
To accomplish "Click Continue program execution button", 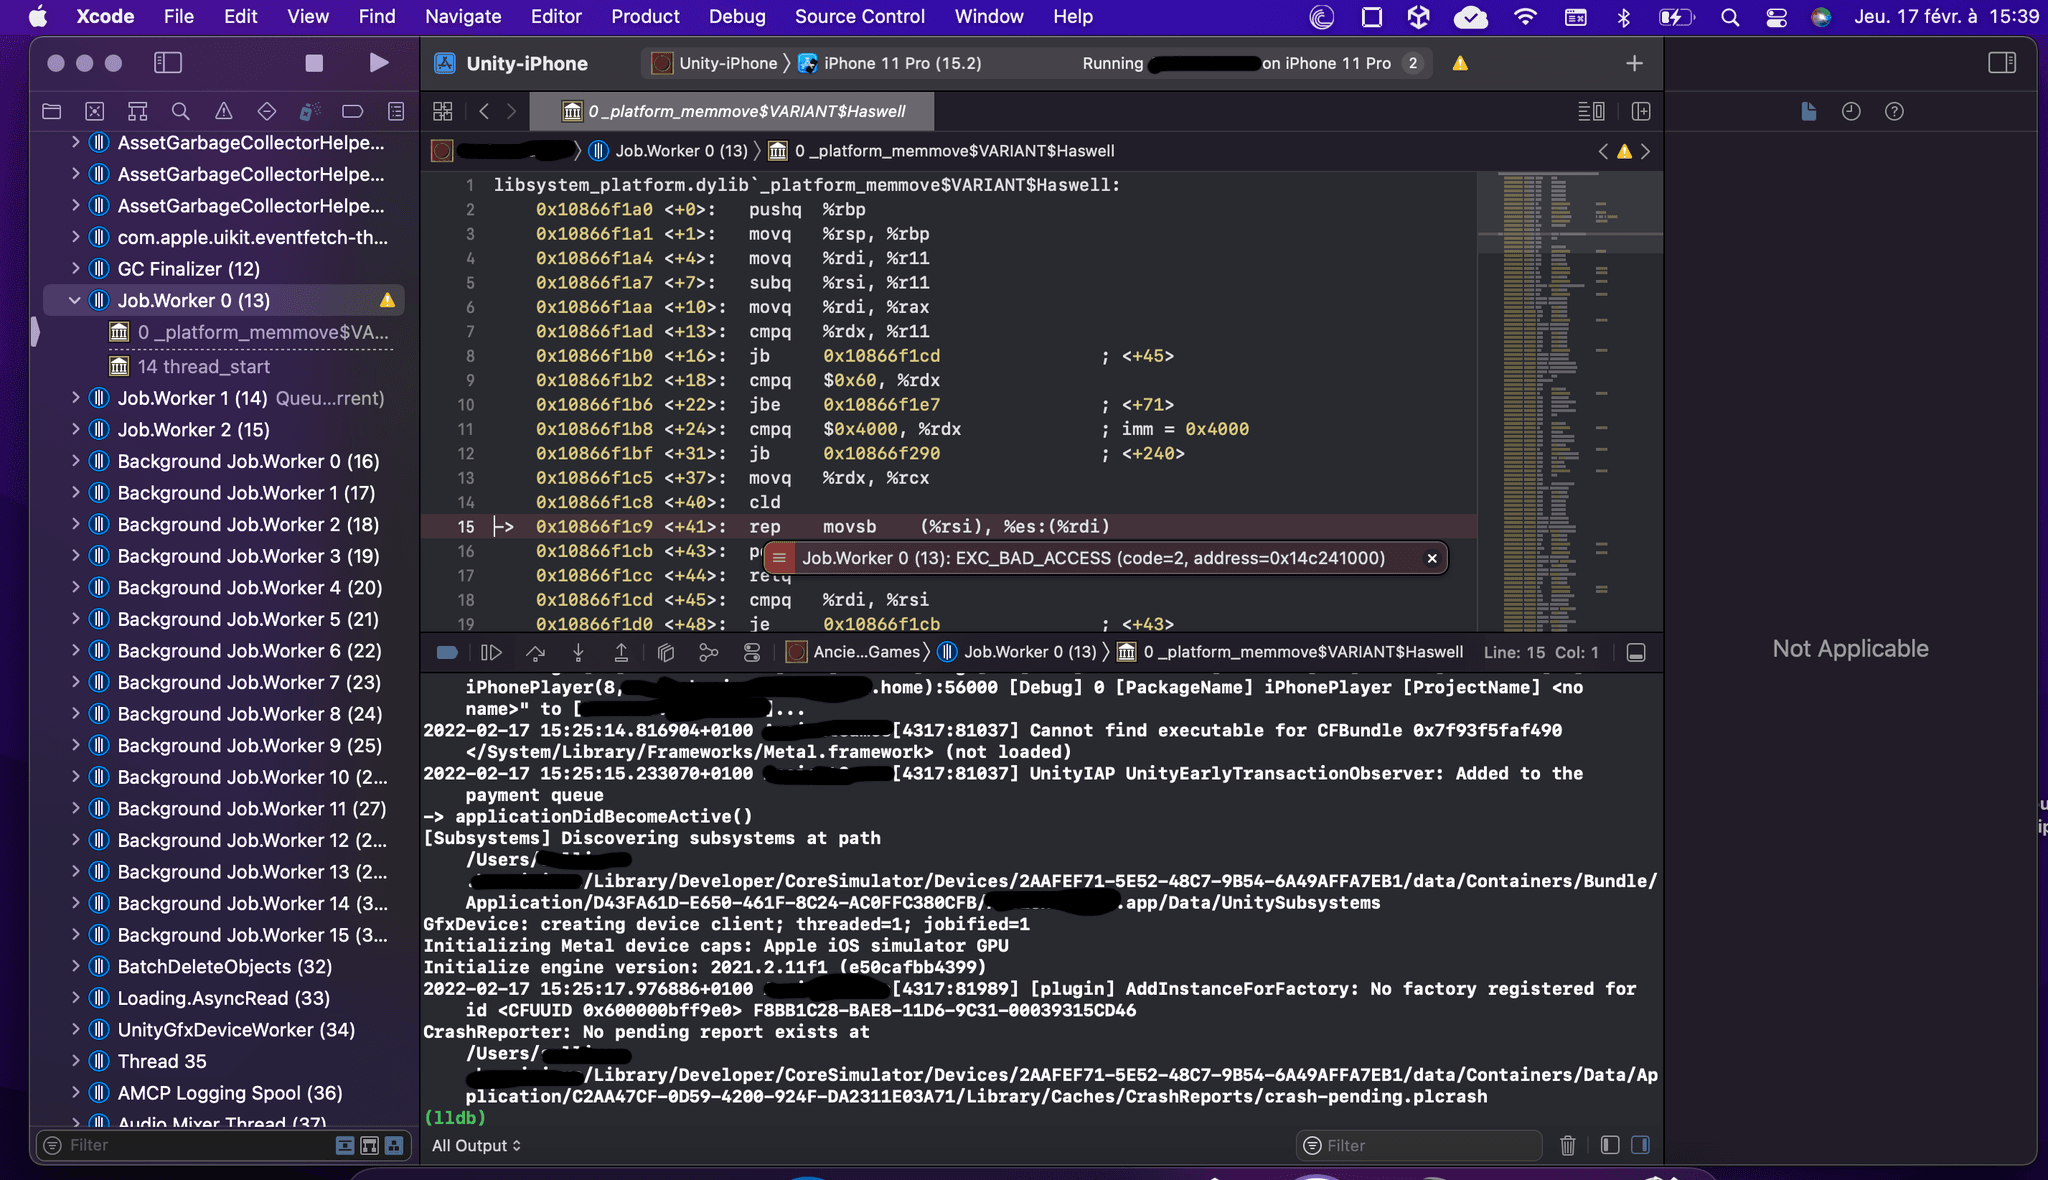I will pos(491,652).
